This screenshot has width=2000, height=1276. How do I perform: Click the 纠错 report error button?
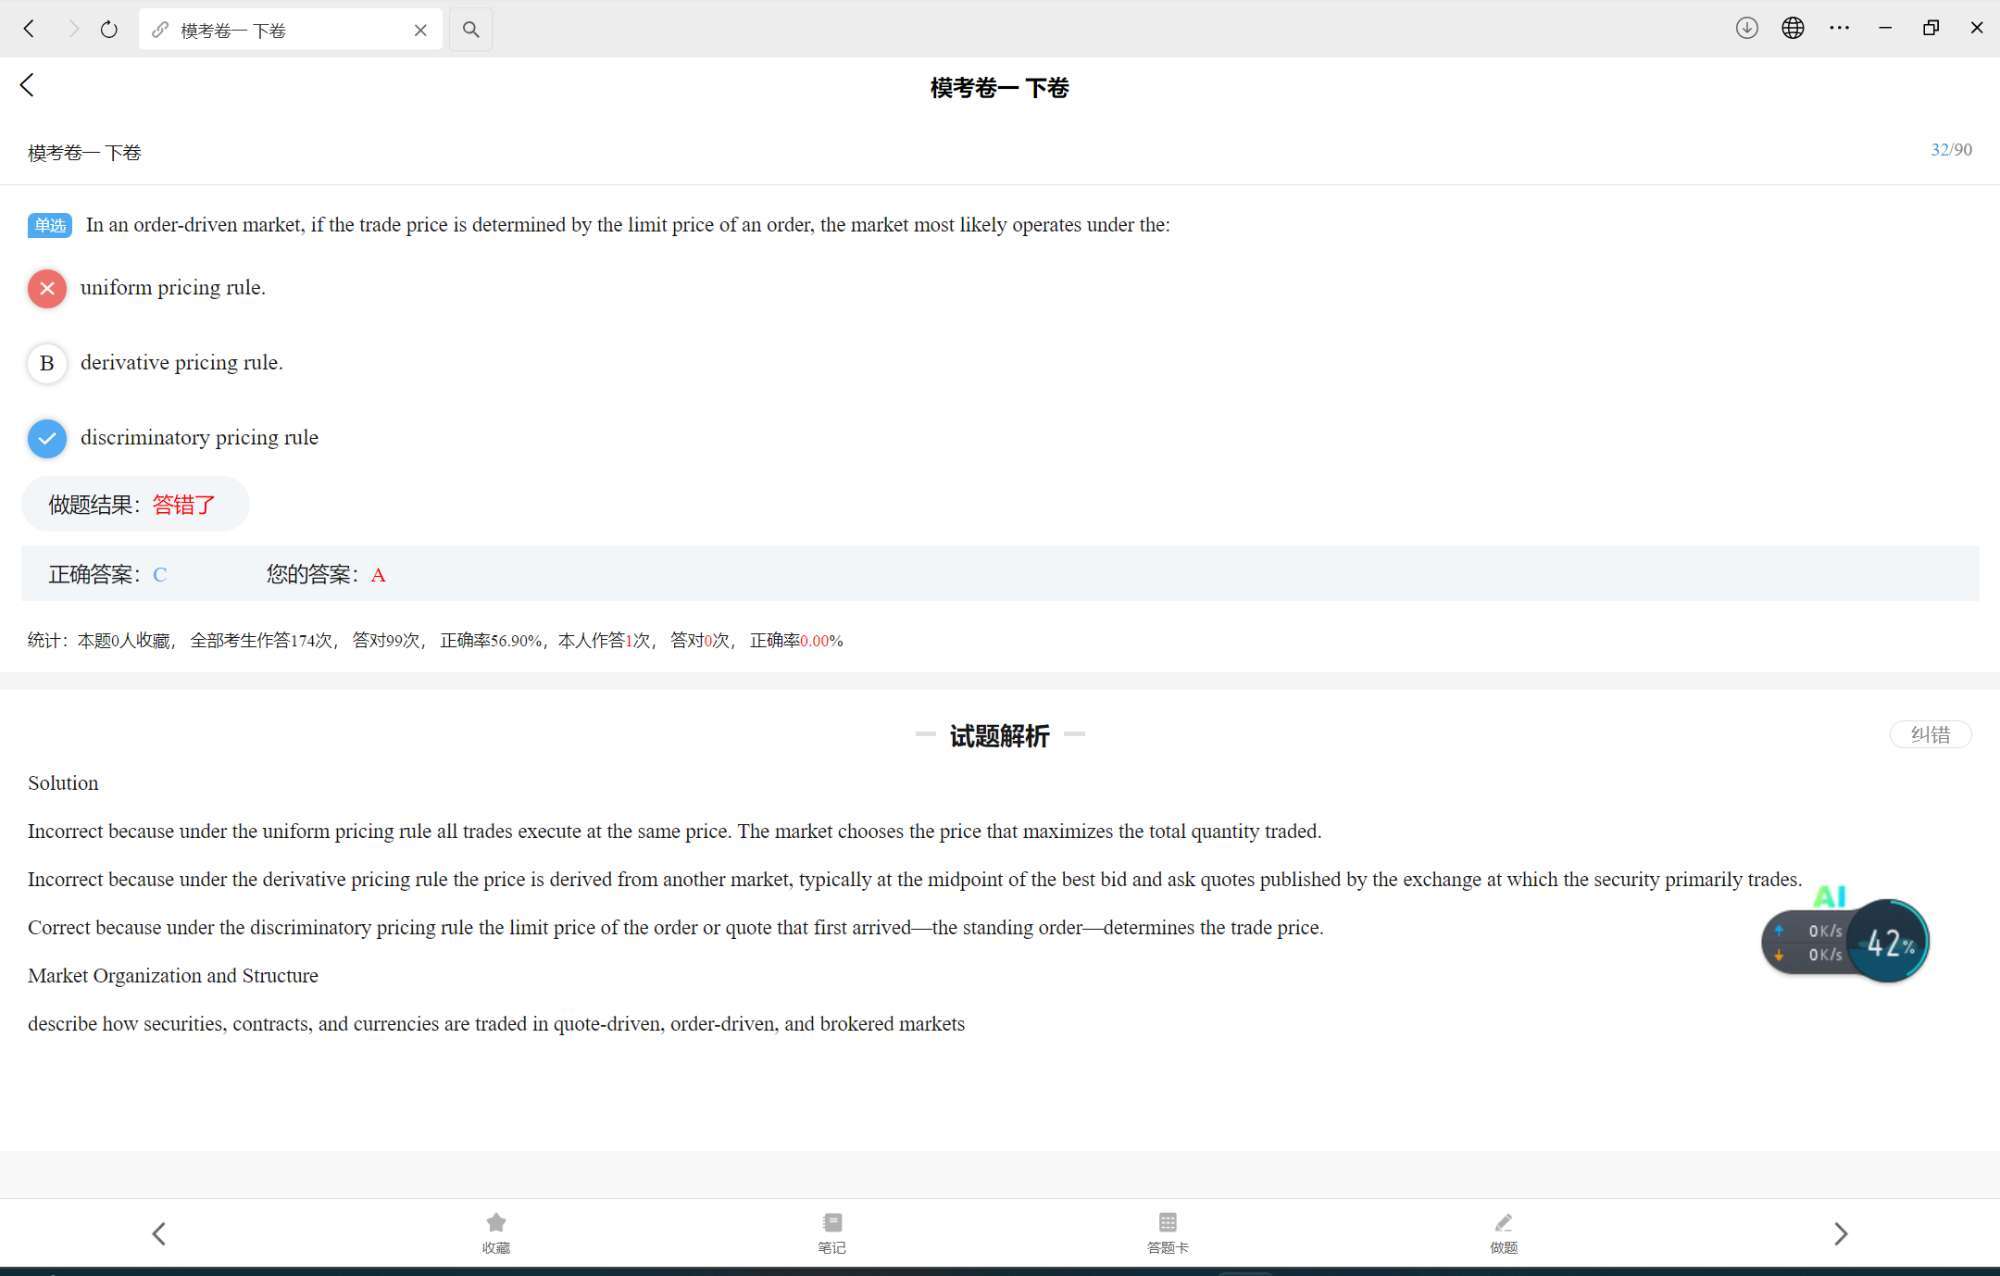point(1929,734)
